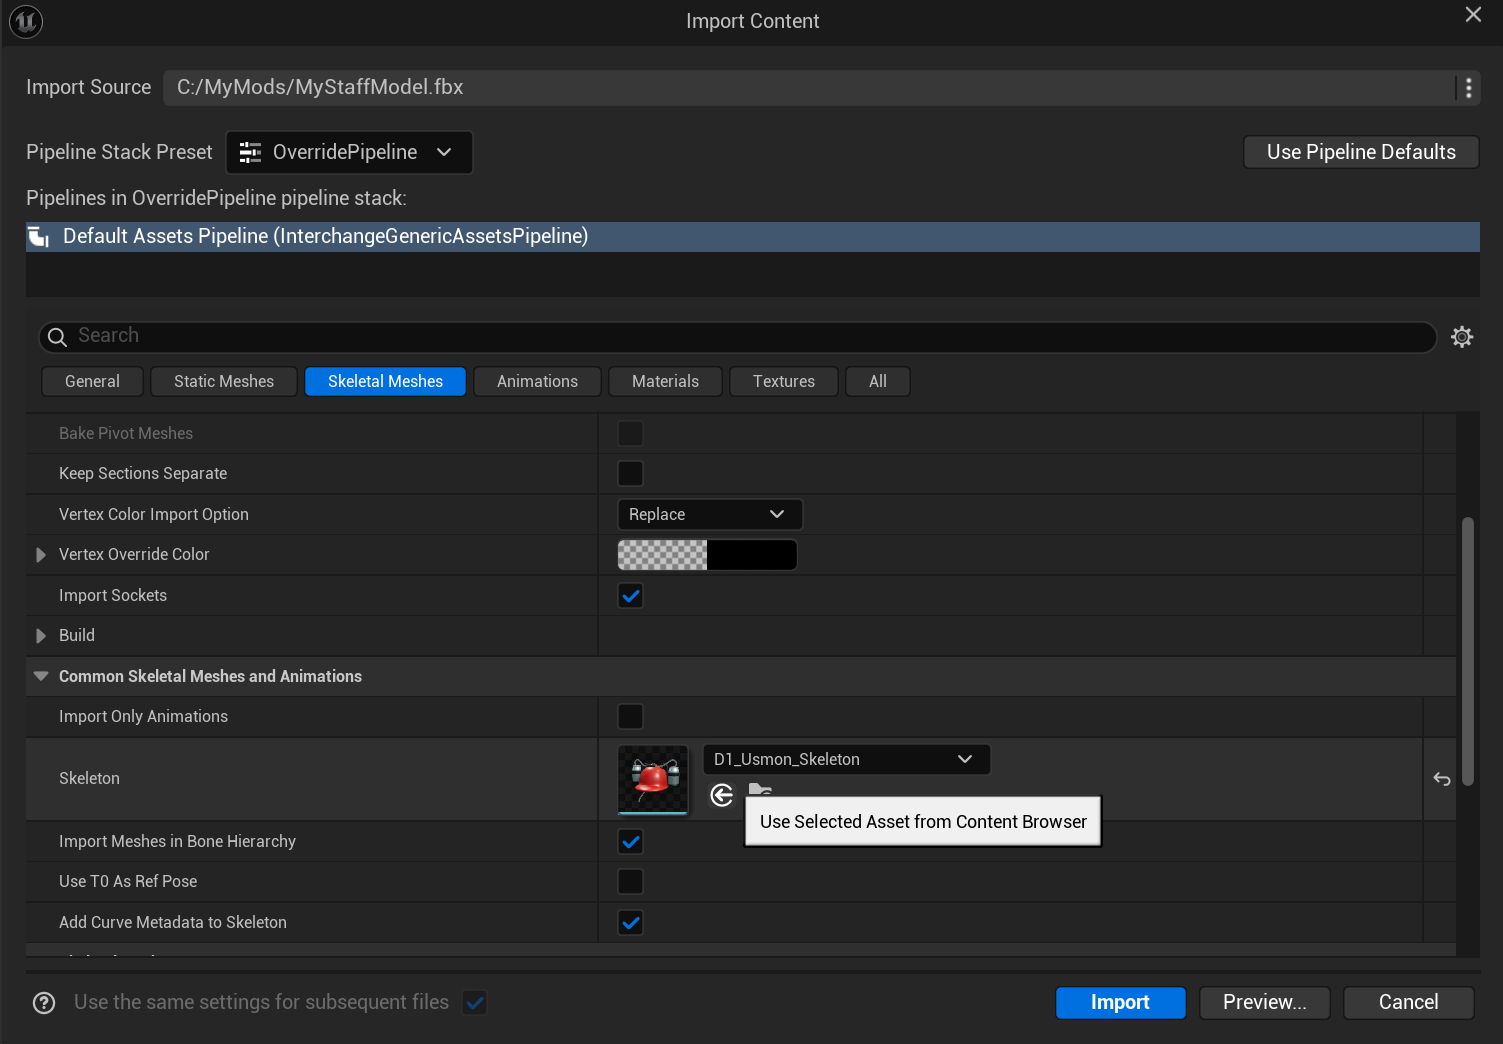Open the import source options menu (three dots)
The image size is (1503, 1044).
tap(1468, 88)
